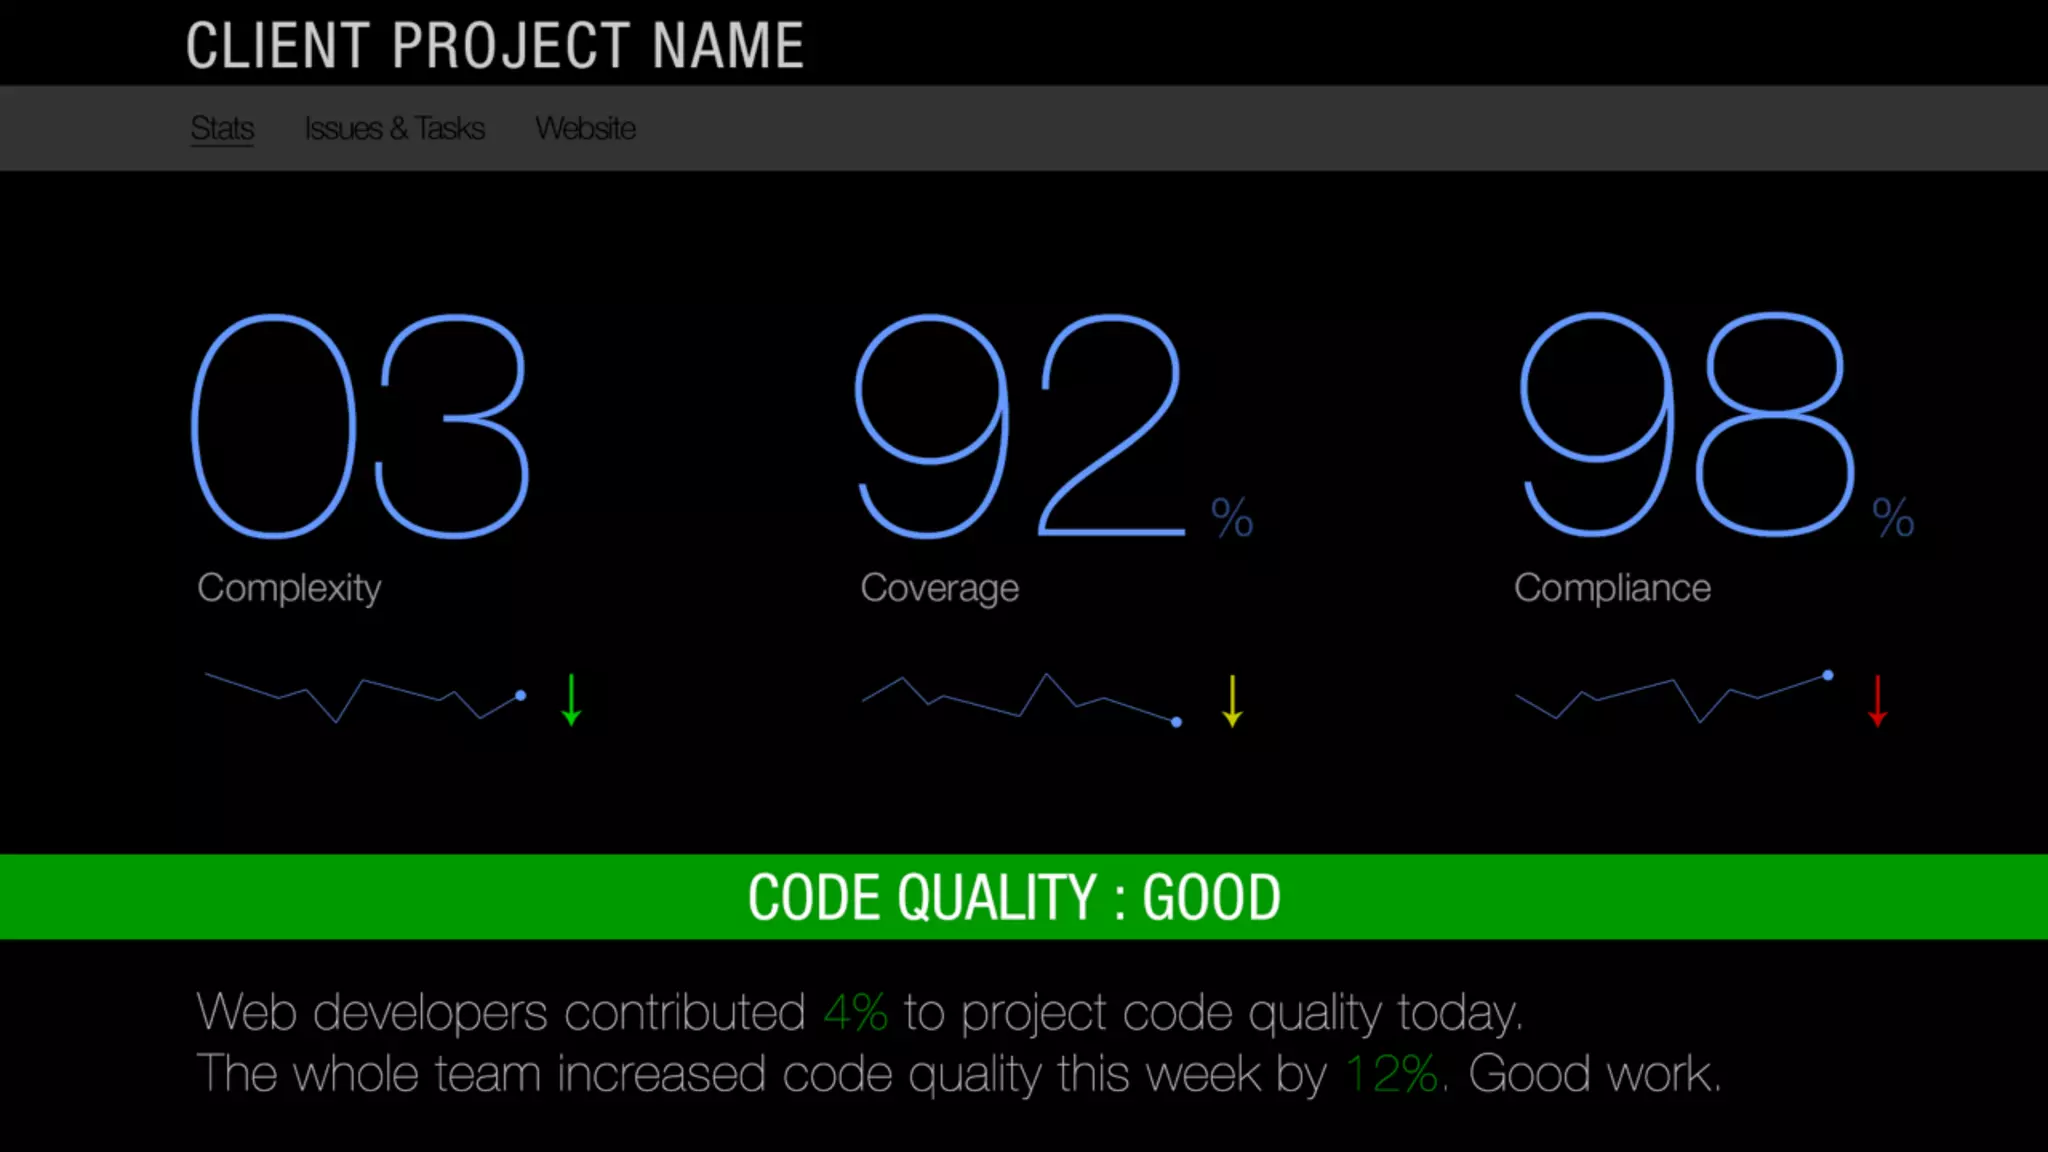Select the large 98 compliance number
Image resolution: width=2048 pixels, height=1152 pixels.
point(1686,425)
